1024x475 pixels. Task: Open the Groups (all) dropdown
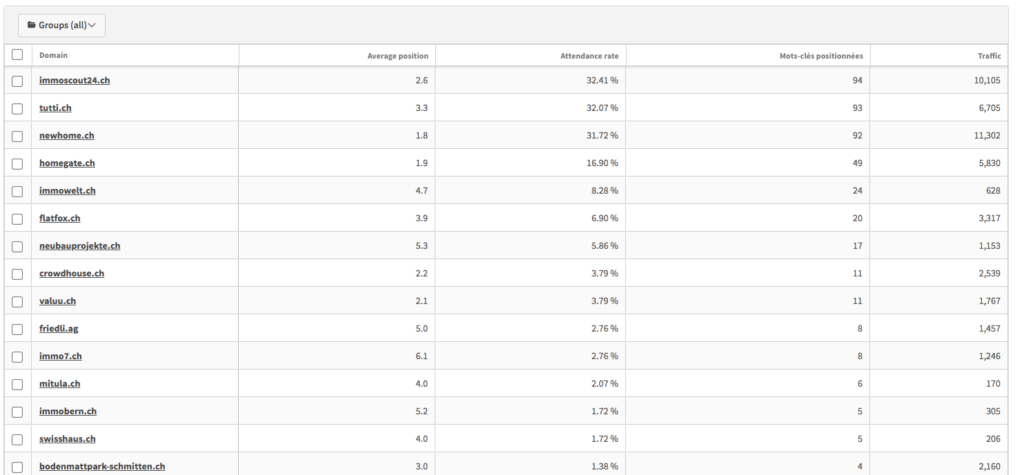click(61, 25)
